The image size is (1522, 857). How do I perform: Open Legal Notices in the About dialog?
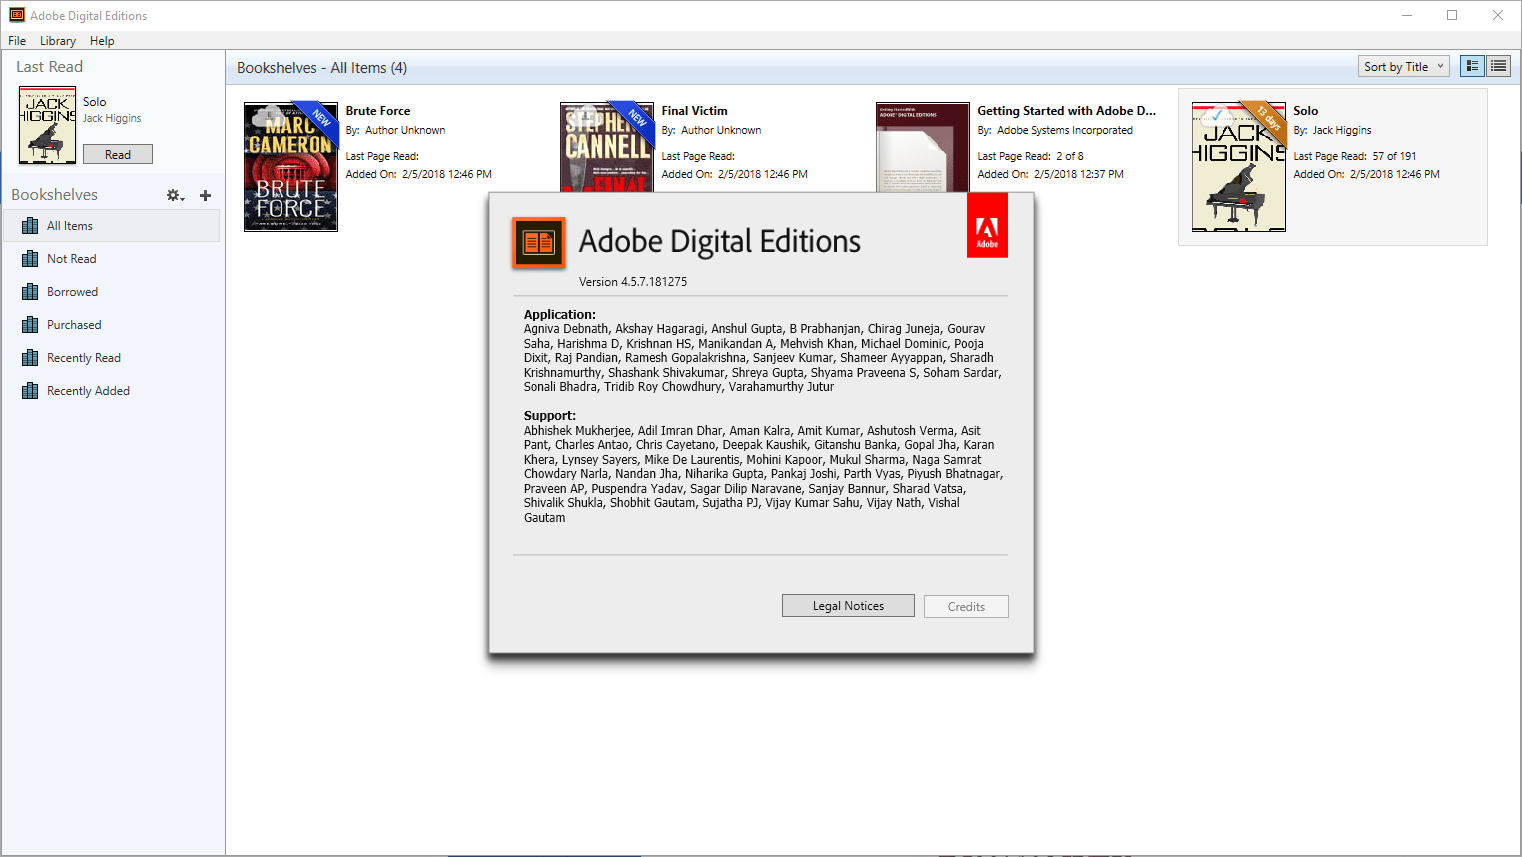[848, 606]
